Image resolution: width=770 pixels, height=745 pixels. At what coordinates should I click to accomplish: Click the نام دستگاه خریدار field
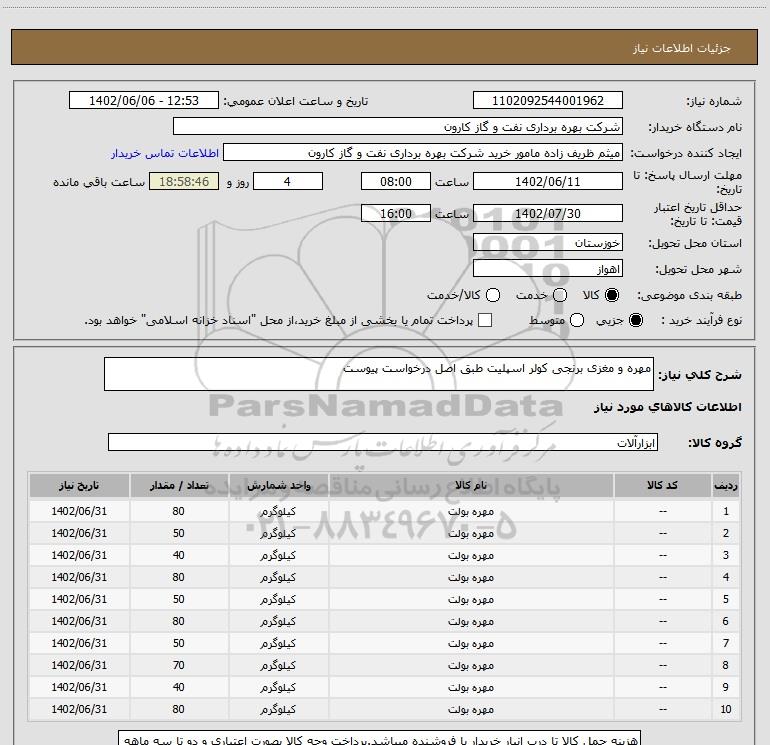click(x=398, y=126)
